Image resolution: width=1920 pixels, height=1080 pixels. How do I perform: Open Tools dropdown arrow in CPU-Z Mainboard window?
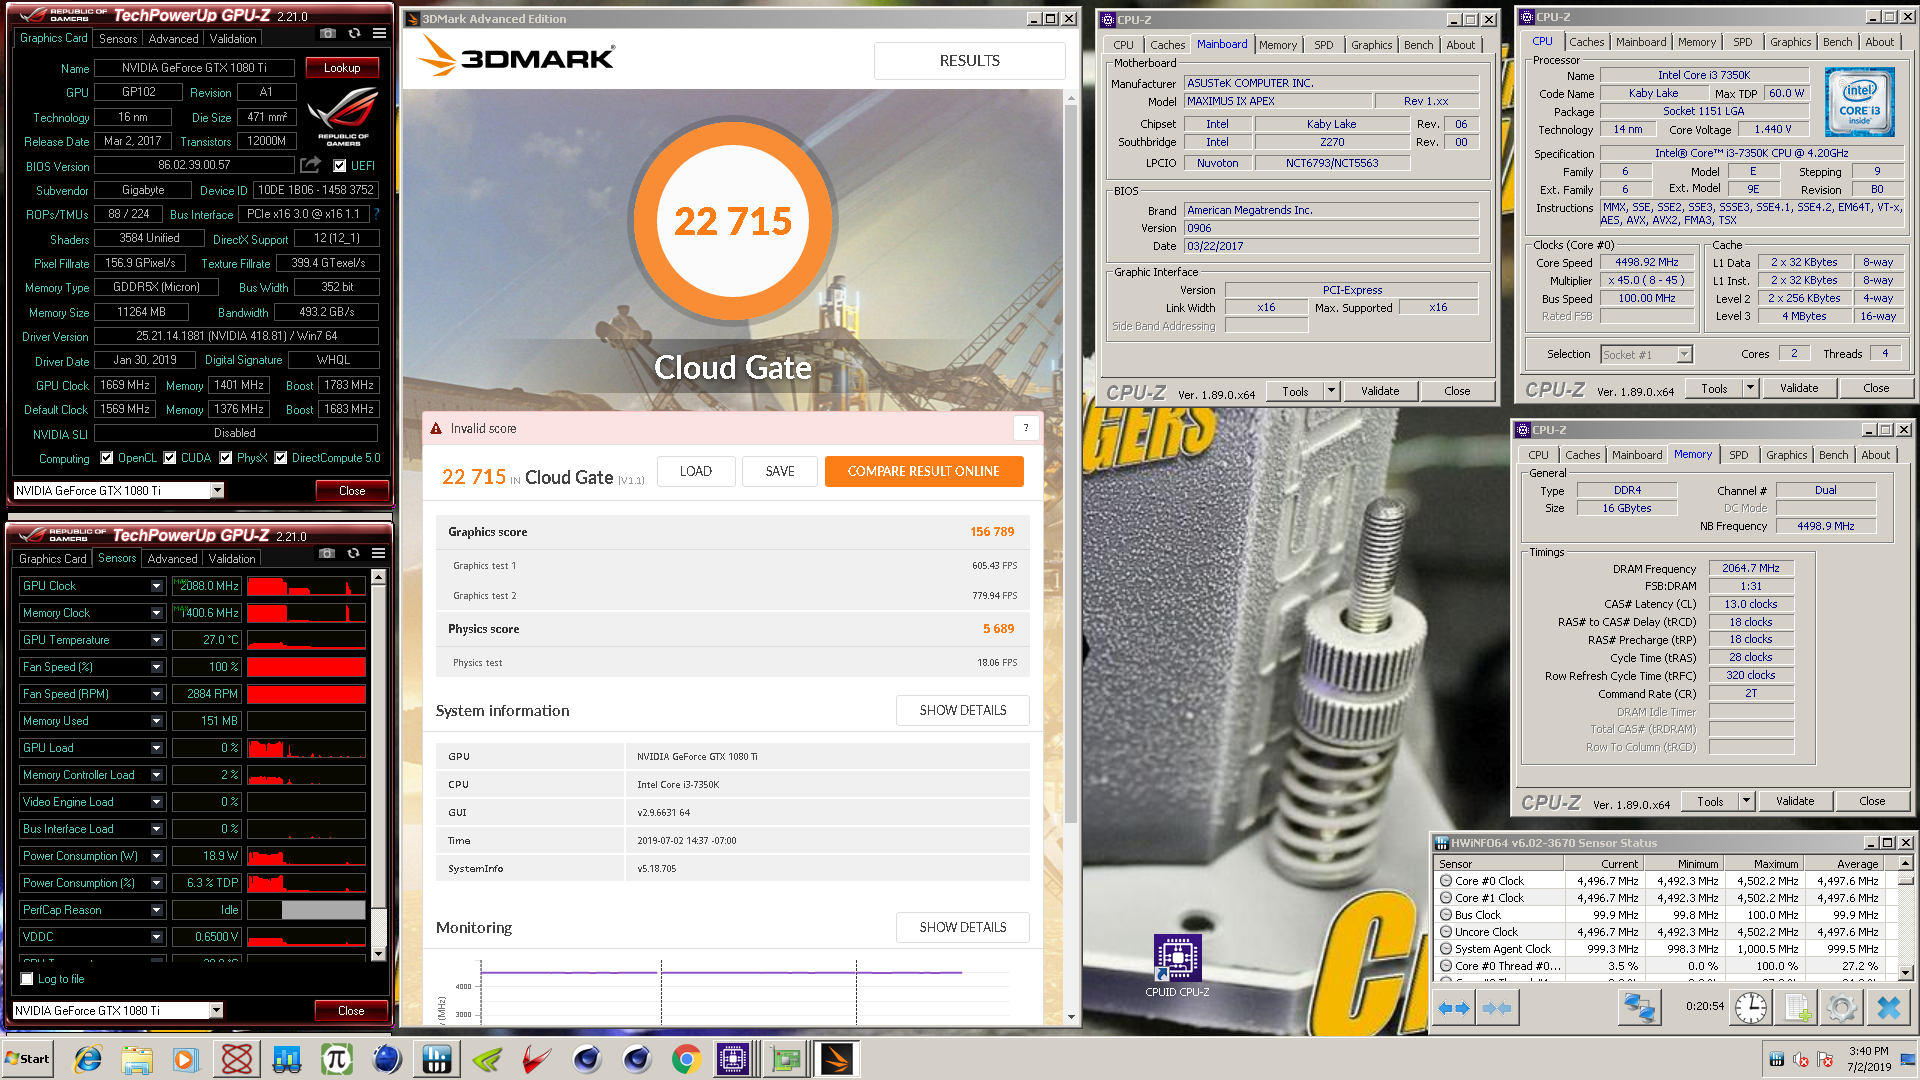click(x=1331, y=391)
